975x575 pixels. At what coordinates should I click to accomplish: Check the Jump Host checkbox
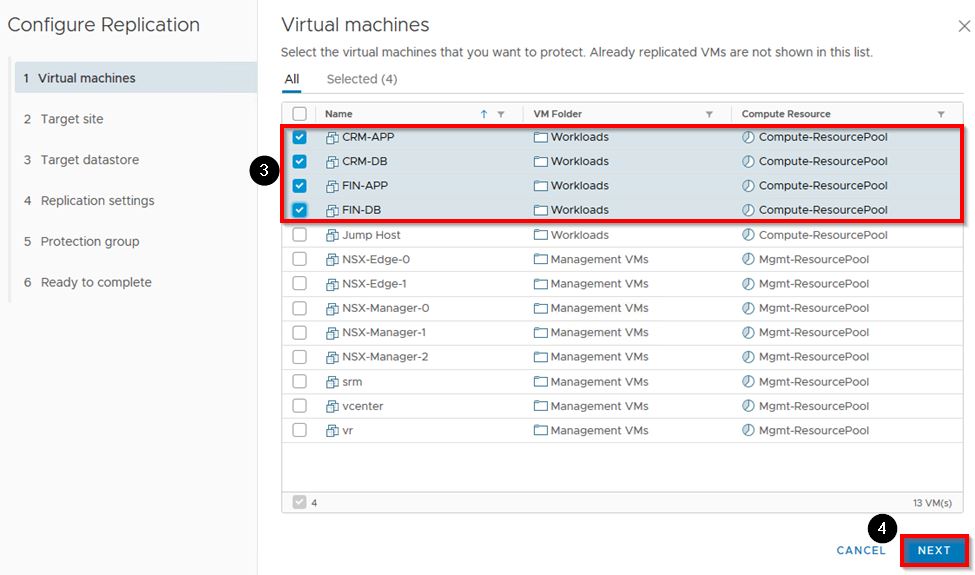(300, 235)
